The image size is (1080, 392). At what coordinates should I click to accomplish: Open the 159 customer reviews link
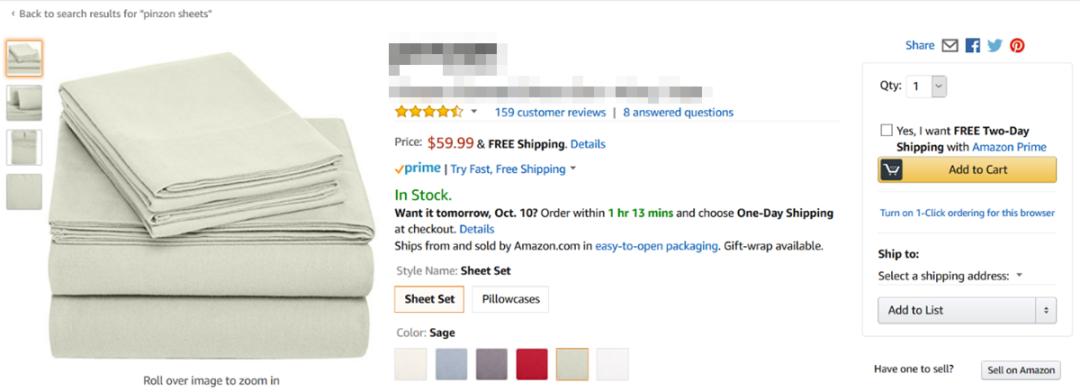[550, 112]
